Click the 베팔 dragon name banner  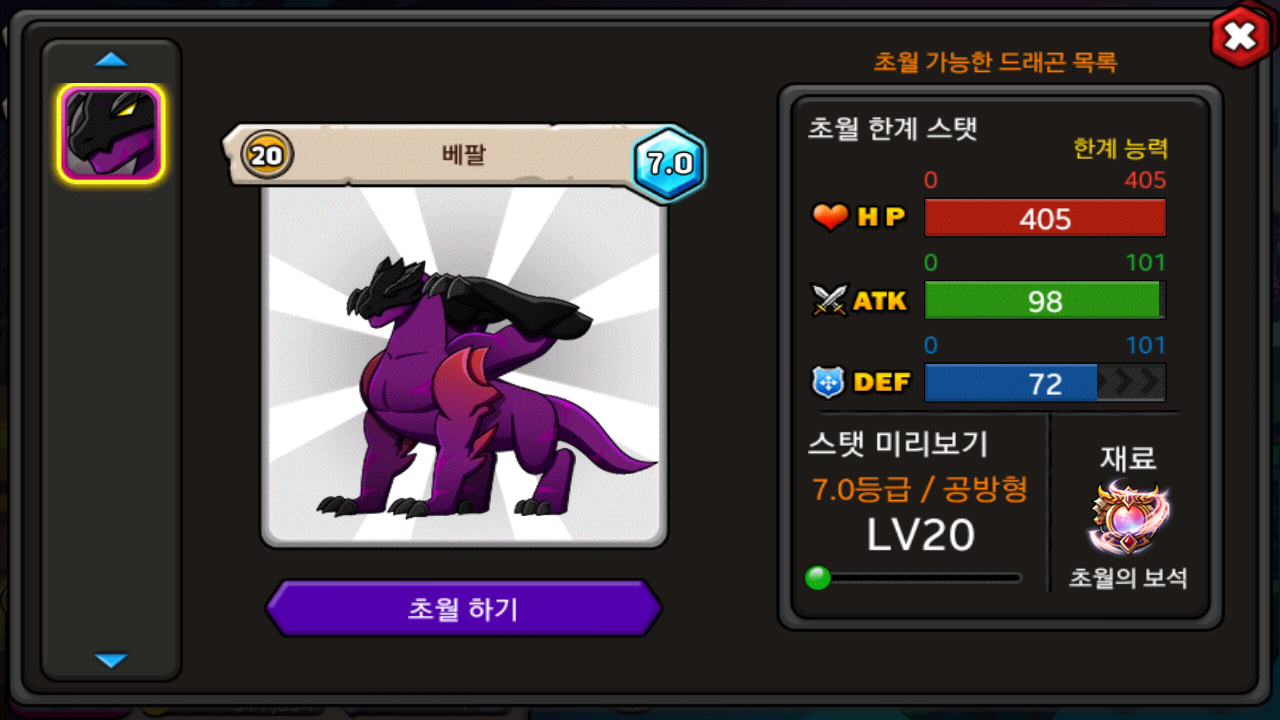pyautogui.click(x=462, y=155)
